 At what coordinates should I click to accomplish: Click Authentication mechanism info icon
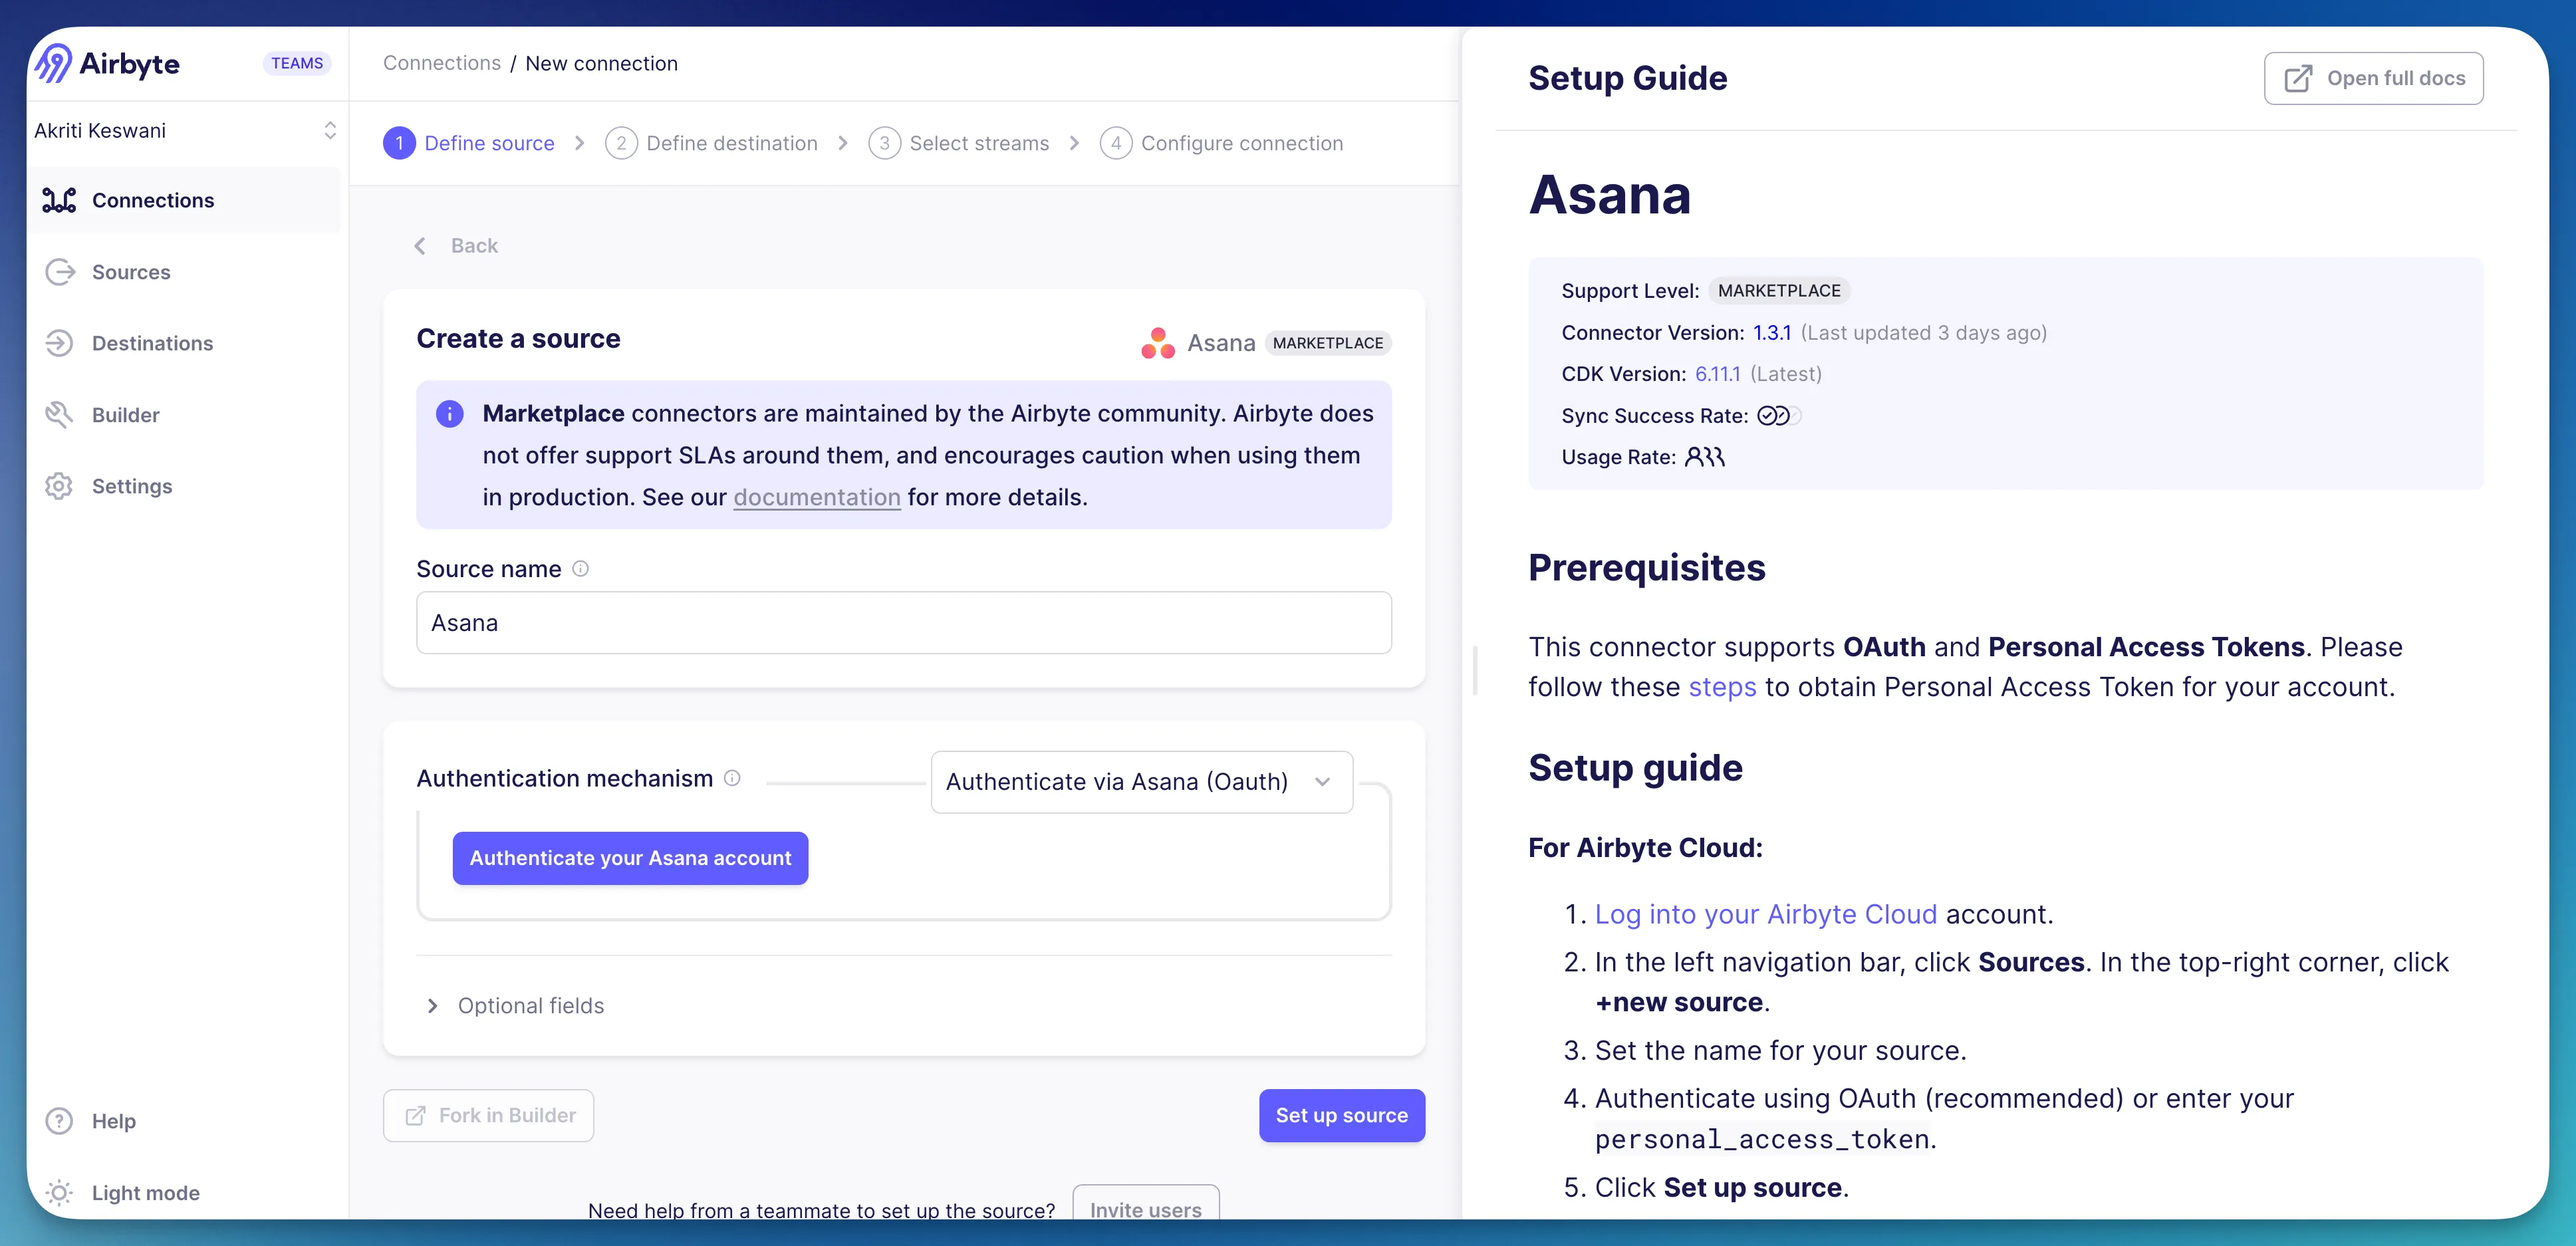[x=732, y=778]
